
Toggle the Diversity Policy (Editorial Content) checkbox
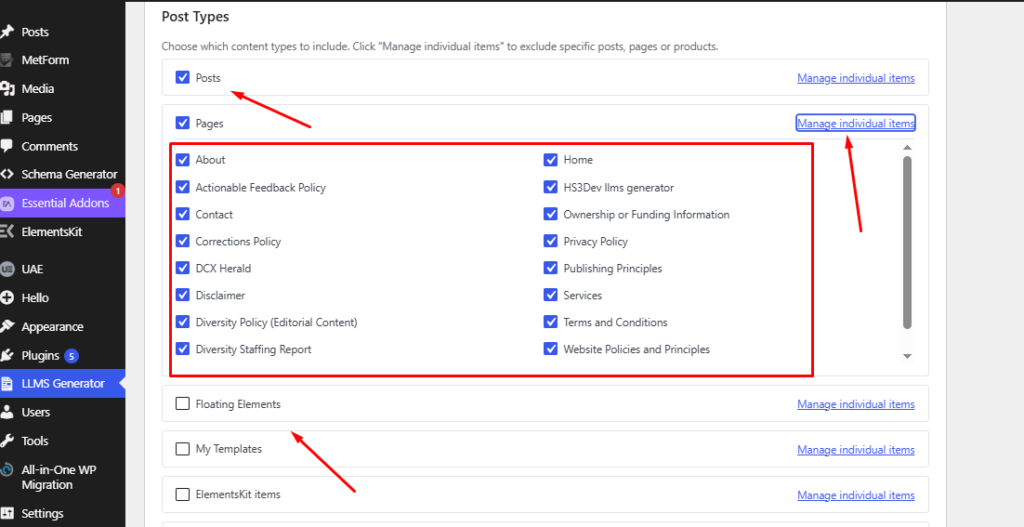pos(182,322)
